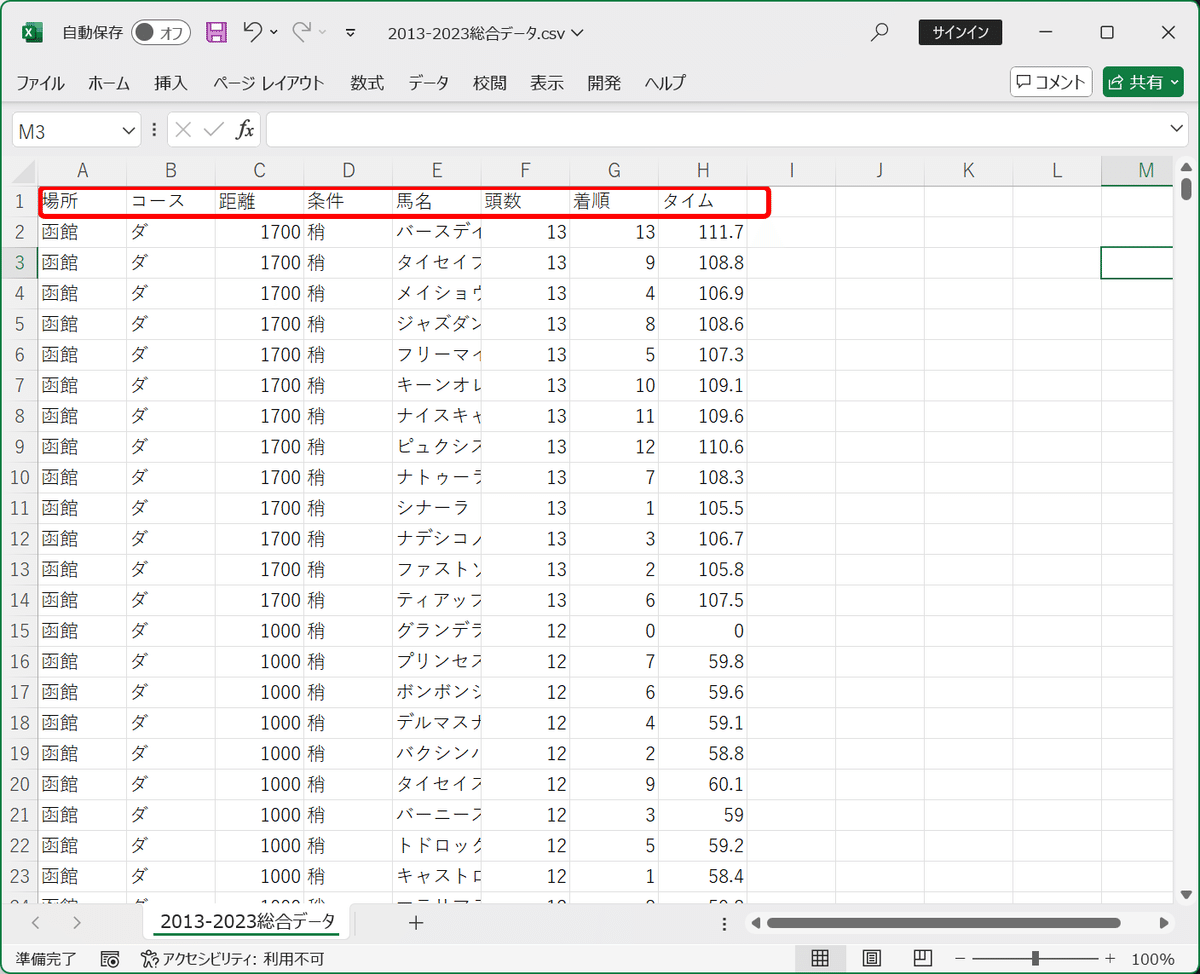1200x974 pixels.
Task: Open the ヘルプ tab
Action: point(665,83)
